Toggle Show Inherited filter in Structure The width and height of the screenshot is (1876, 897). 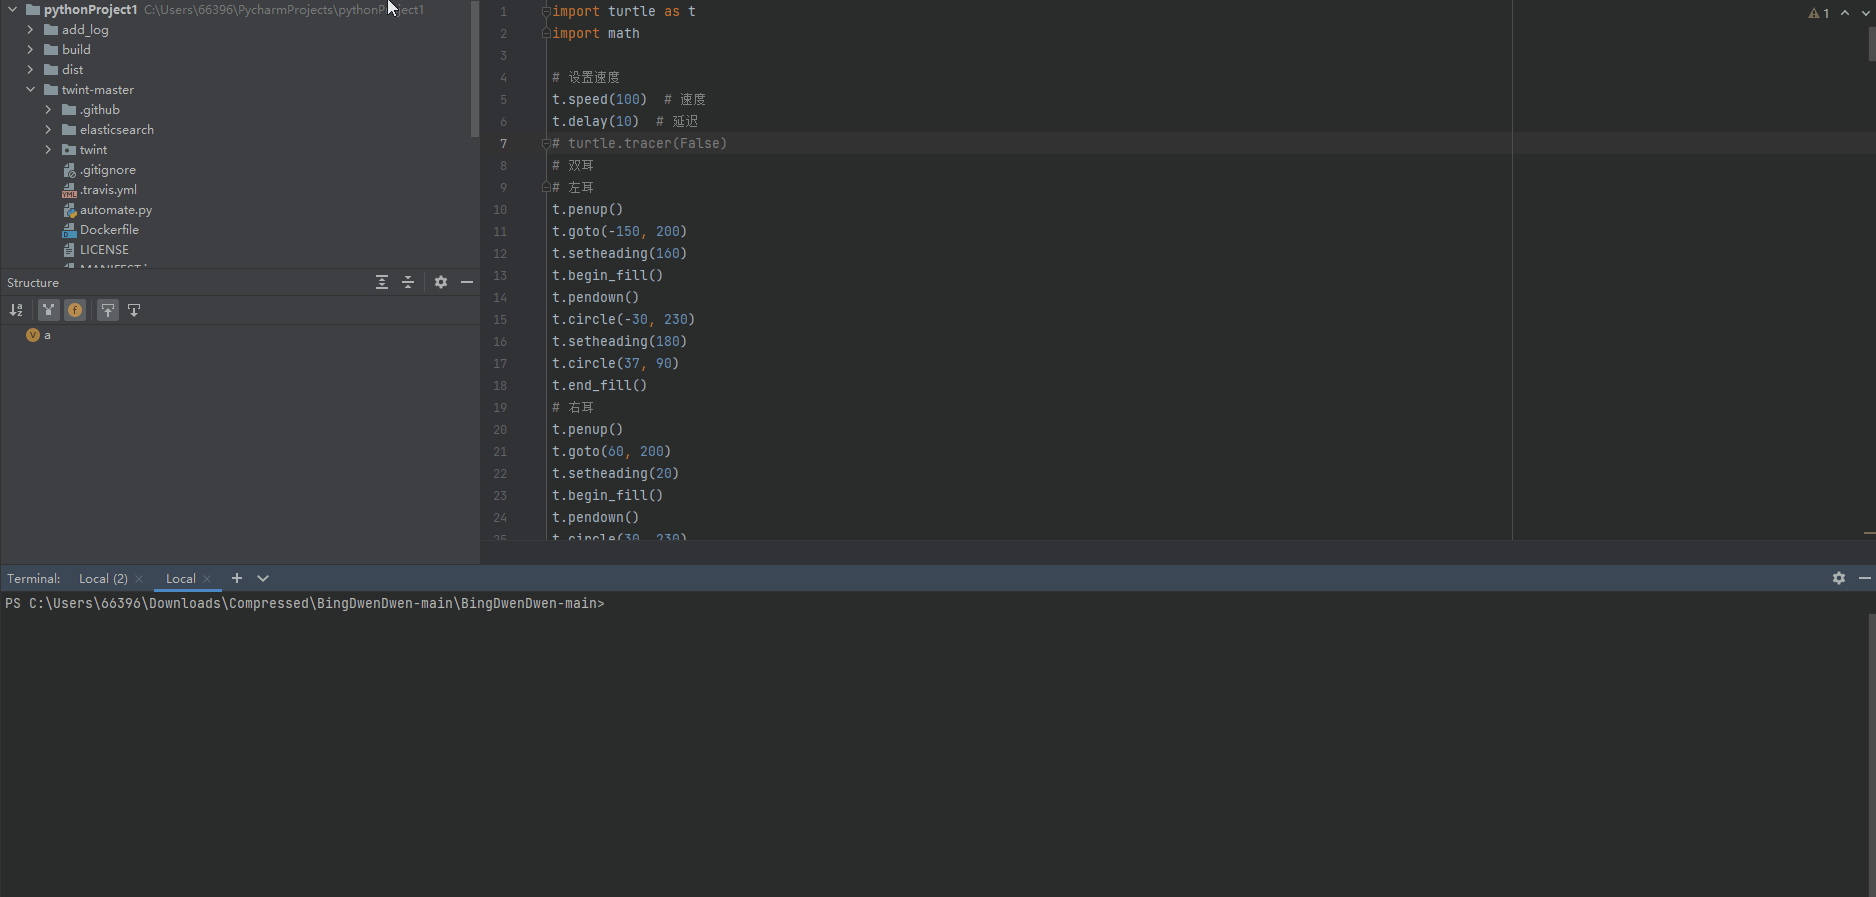pos(48,310)
